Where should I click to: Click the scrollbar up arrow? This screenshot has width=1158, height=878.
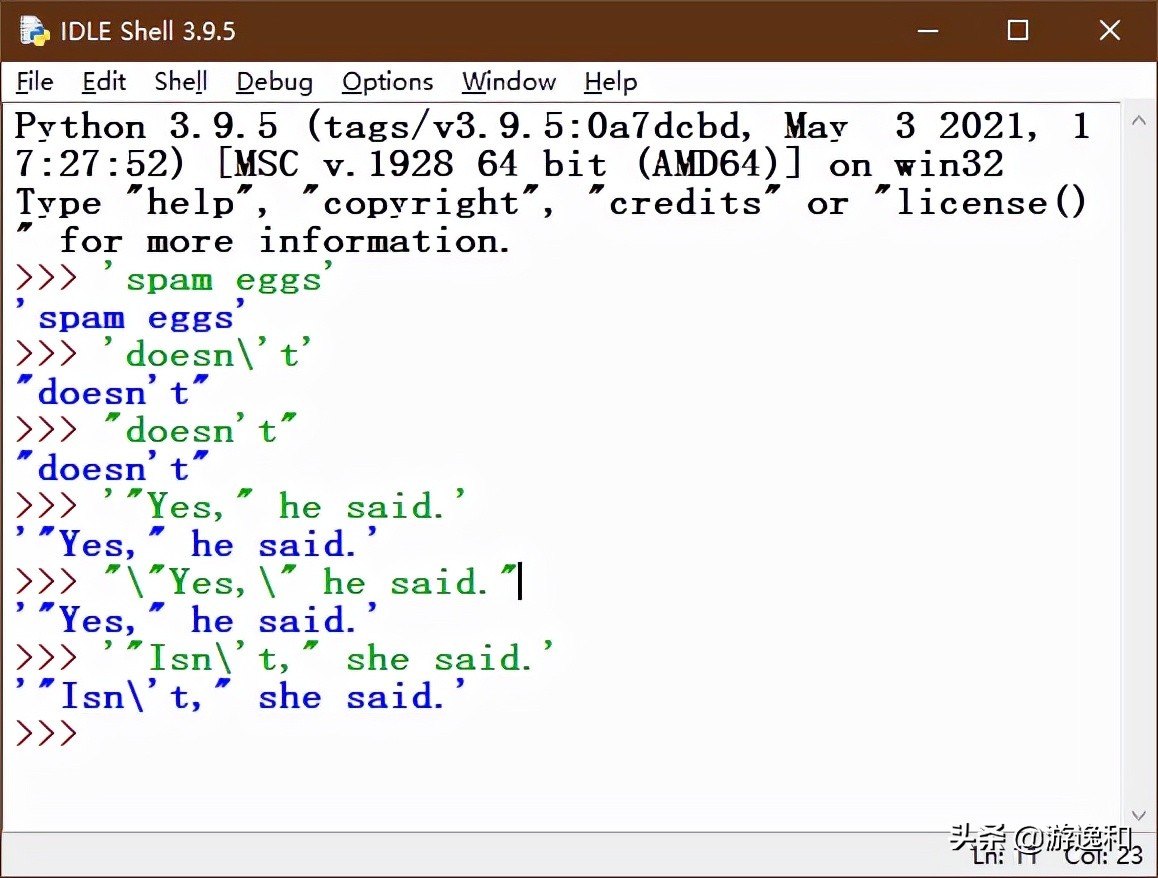(x=1138, y=120)
